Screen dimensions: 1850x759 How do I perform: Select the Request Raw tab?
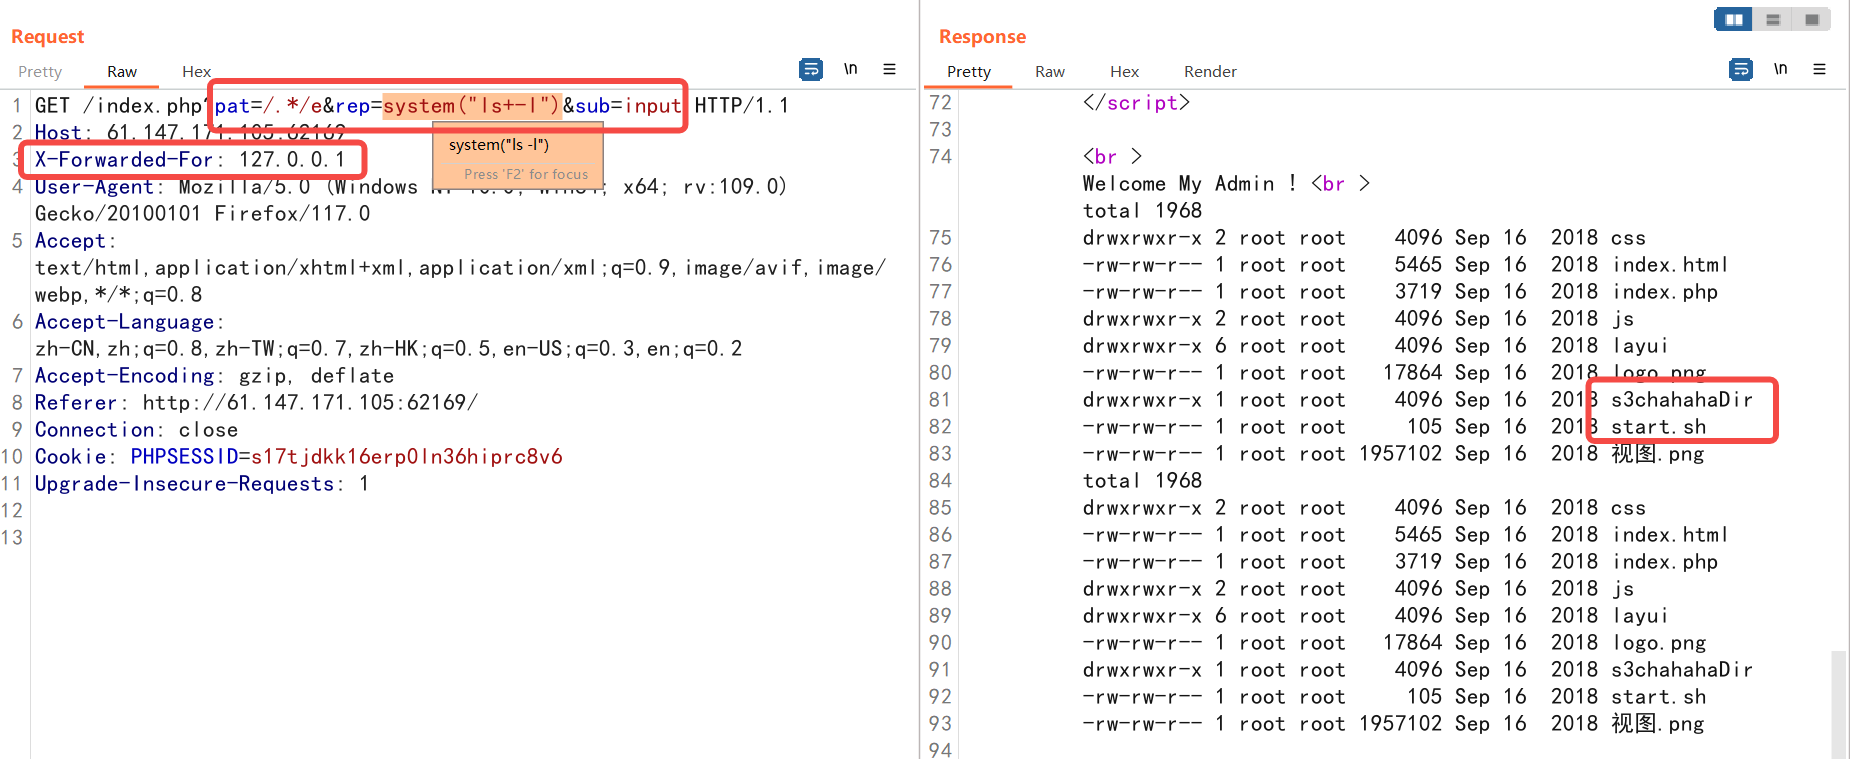(x=122, y=72)
